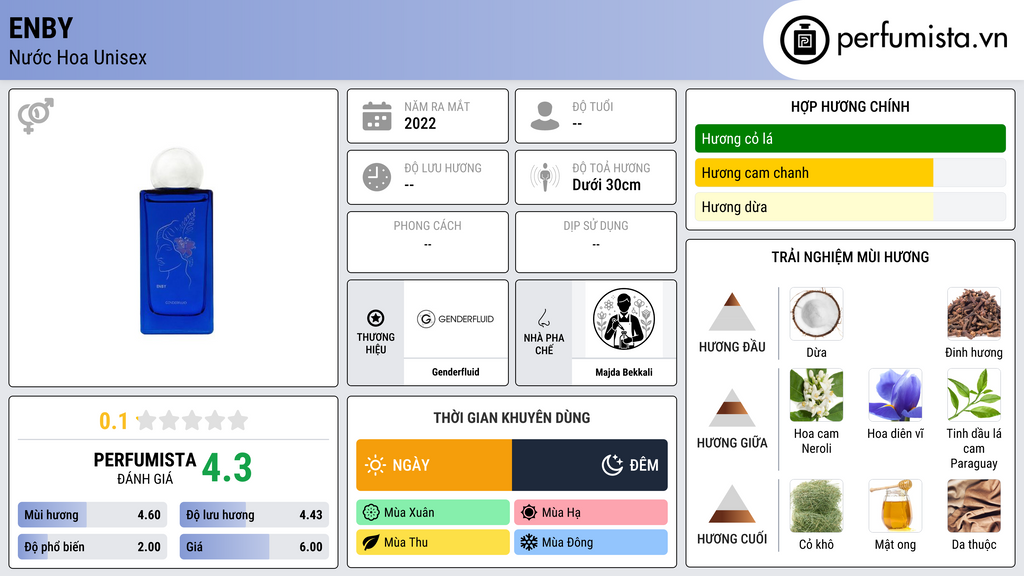Click the Hương dừa accord bar
The width and height of the screenshot is (1024, 576).
click(x=850, y=207)
